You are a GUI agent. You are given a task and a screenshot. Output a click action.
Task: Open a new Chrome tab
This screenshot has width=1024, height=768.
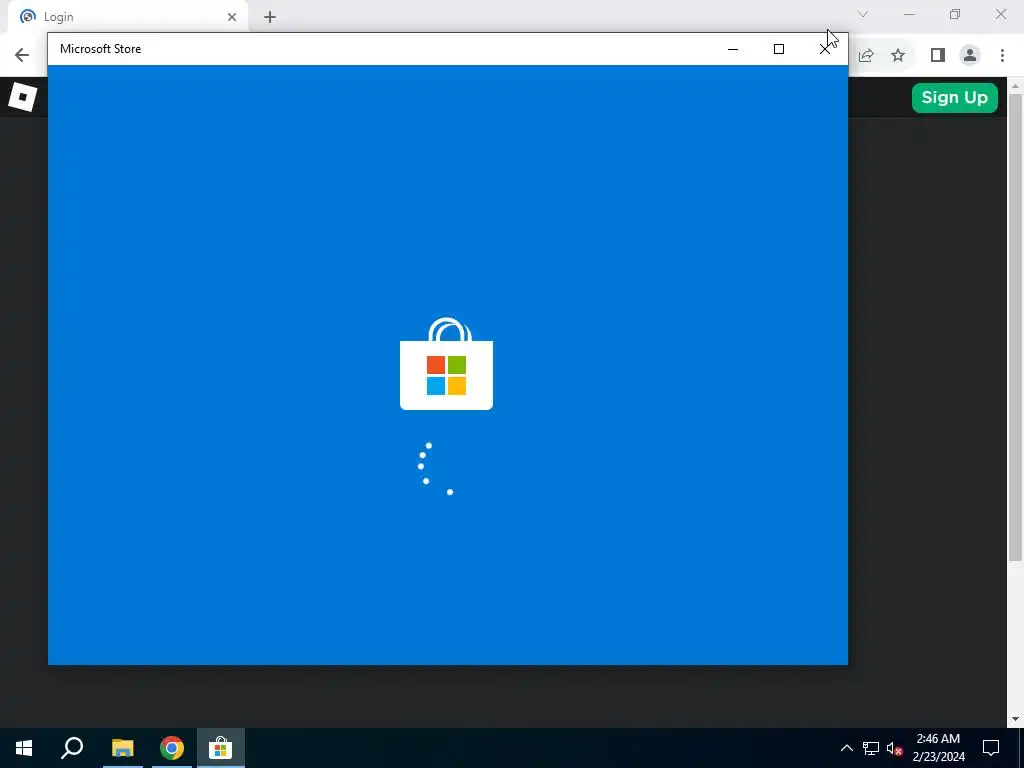point(270,17)
